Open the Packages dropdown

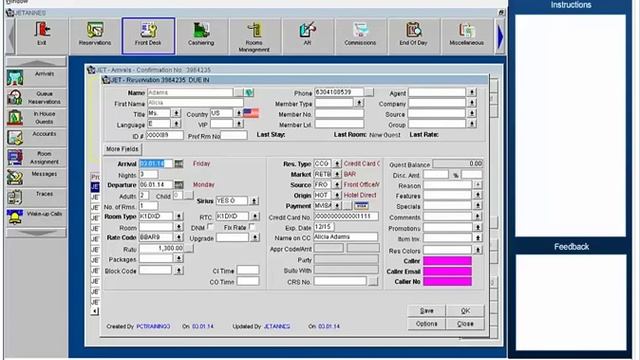pos(179,258)
